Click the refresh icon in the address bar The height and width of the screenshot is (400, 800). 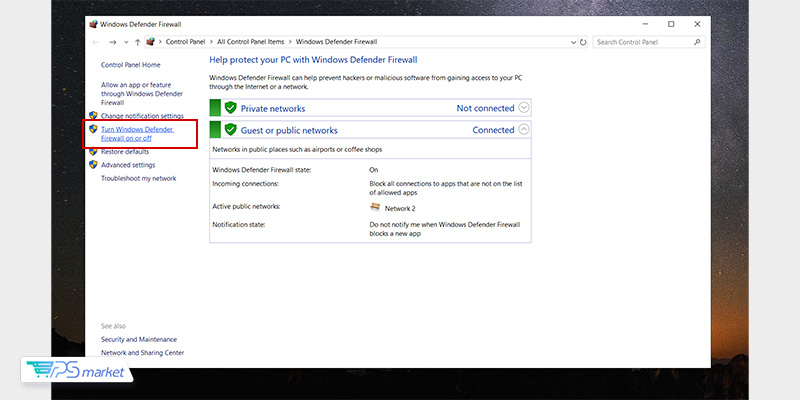pyautogui.click(x=583, y=42)
